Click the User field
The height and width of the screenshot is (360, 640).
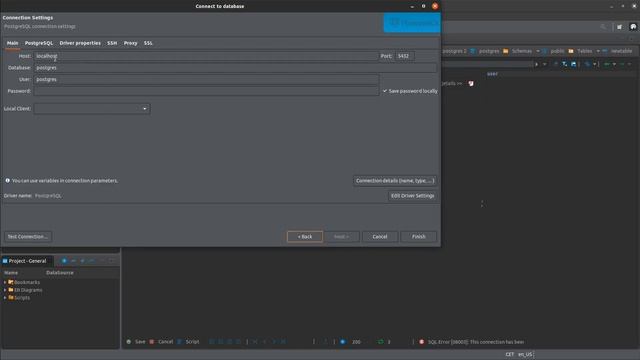point(206,79)
